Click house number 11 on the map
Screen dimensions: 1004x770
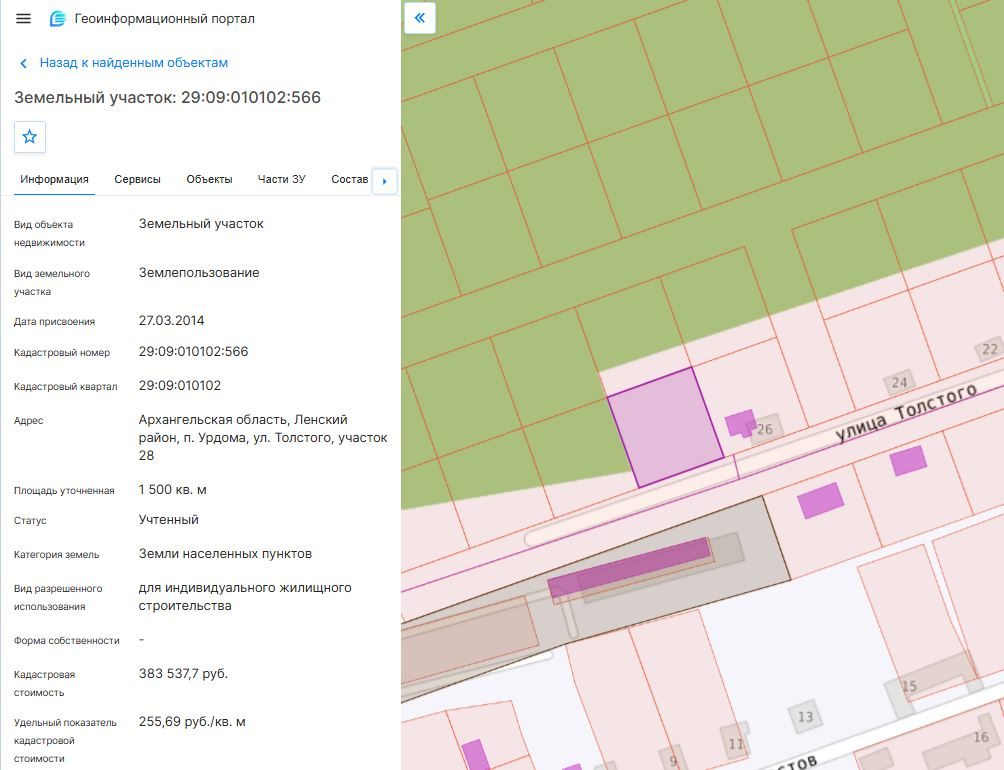point(736,744)
